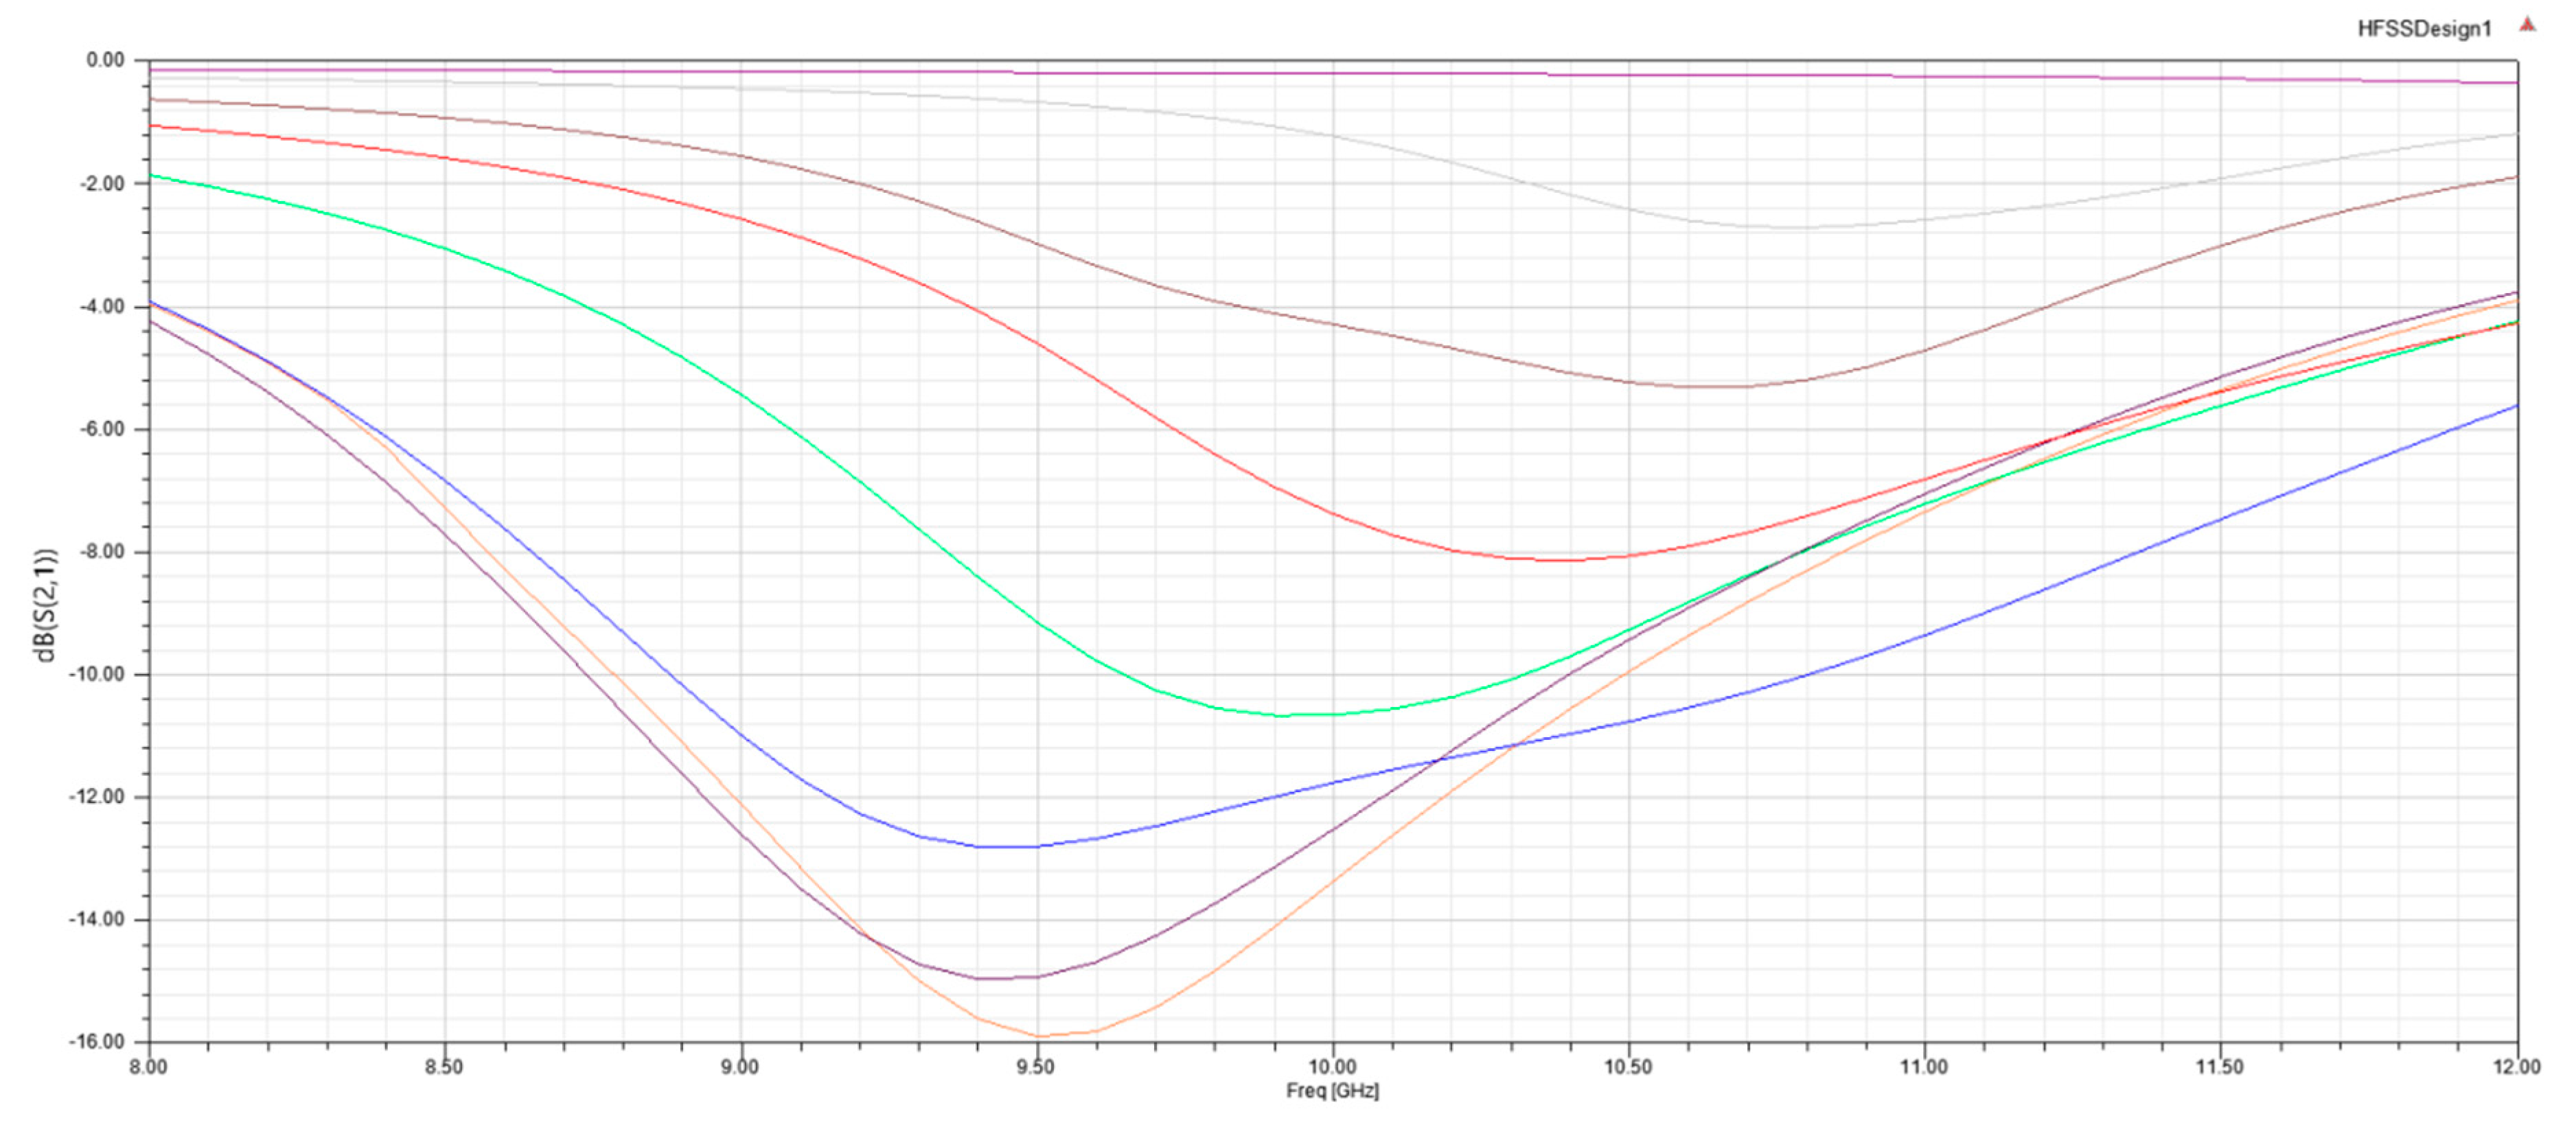Viewport: 2576px width, 1125px height.
Task: Click the -12.00 Y-axis tick label
Action: point(96,797)
